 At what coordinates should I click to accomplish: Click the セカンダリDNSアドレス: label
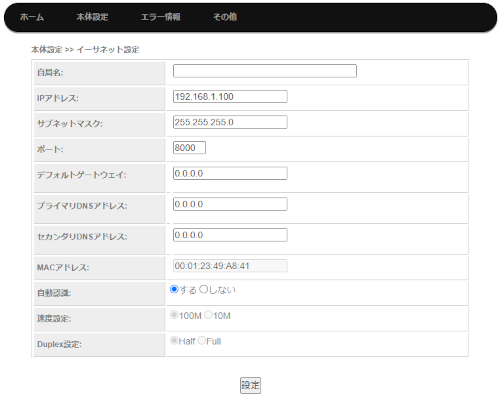pyautogui.click(x=82, y=237)
